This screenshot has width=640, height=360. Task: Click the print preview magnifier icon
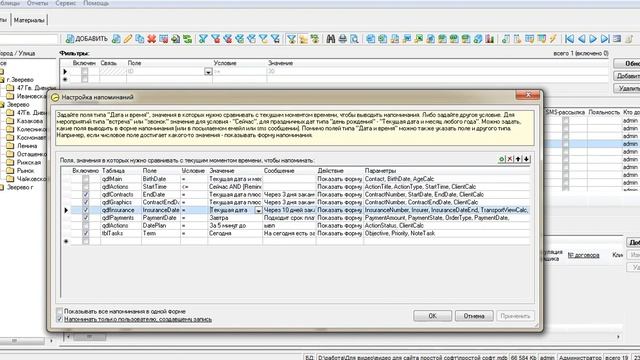354,39
